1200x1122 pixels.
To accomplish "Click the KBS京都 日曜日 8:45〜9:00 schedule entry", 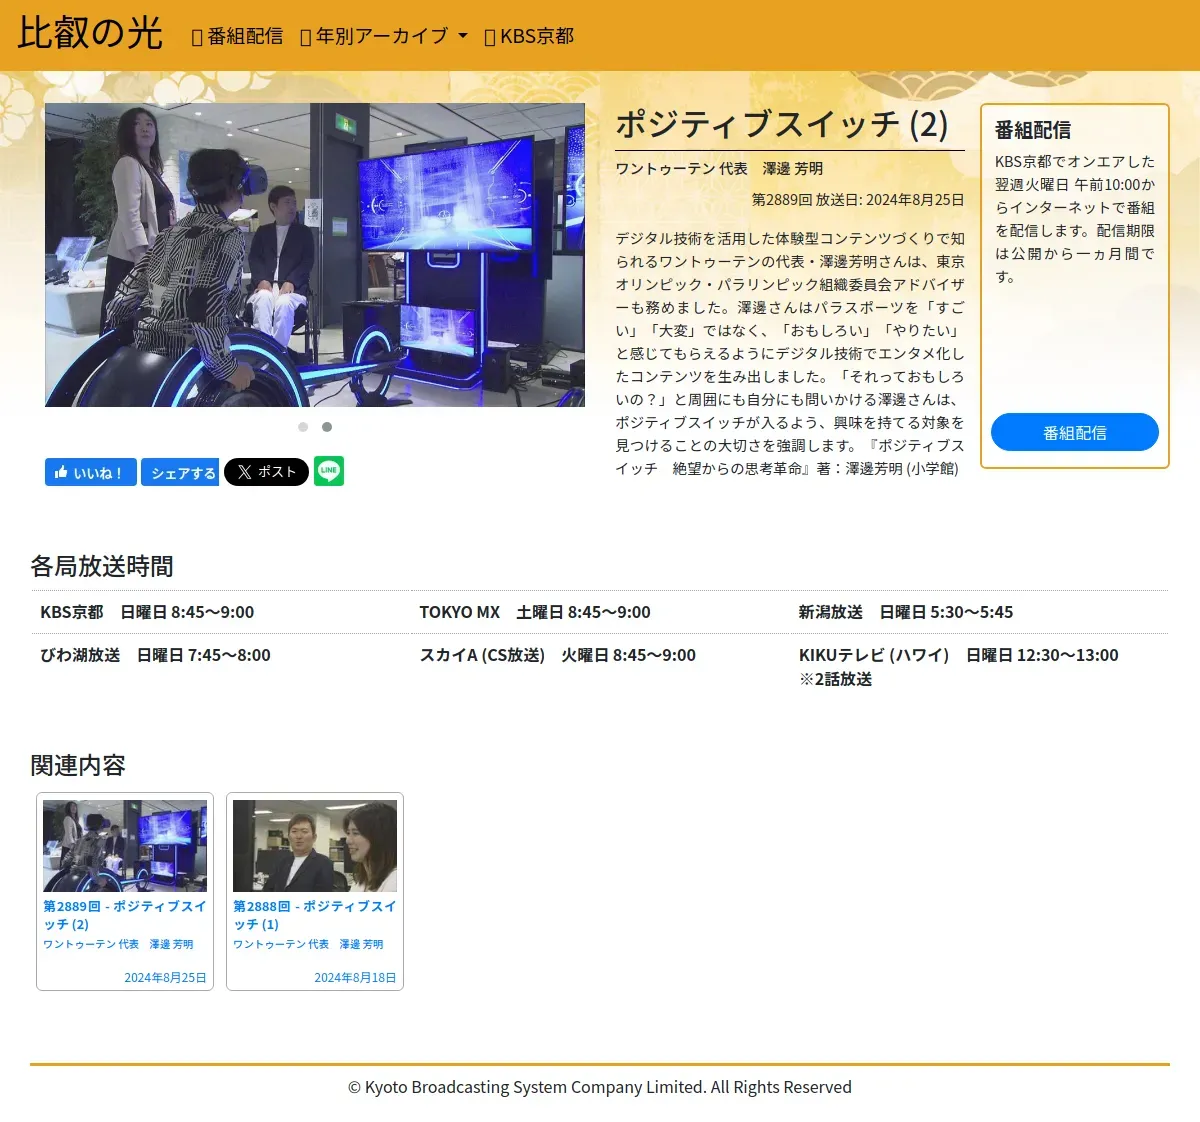I will pyautogui.click(x=147, y=612).
